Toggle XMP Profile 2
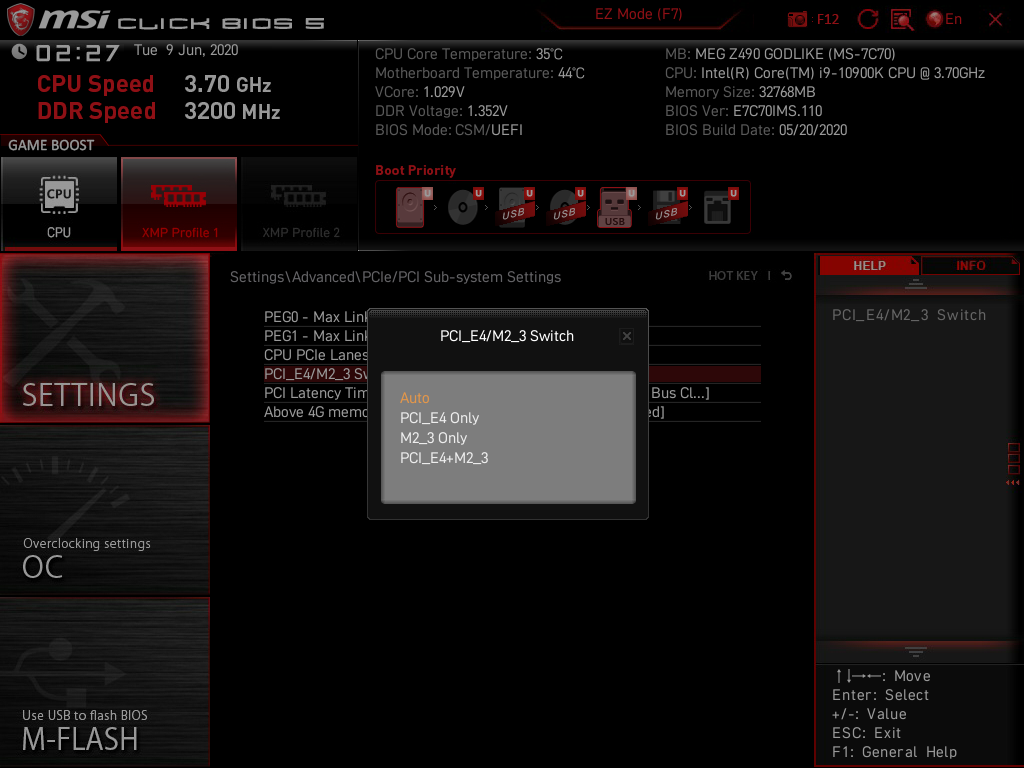The width and height of the screenshot is (1024, 768). (x=300, y=203)
